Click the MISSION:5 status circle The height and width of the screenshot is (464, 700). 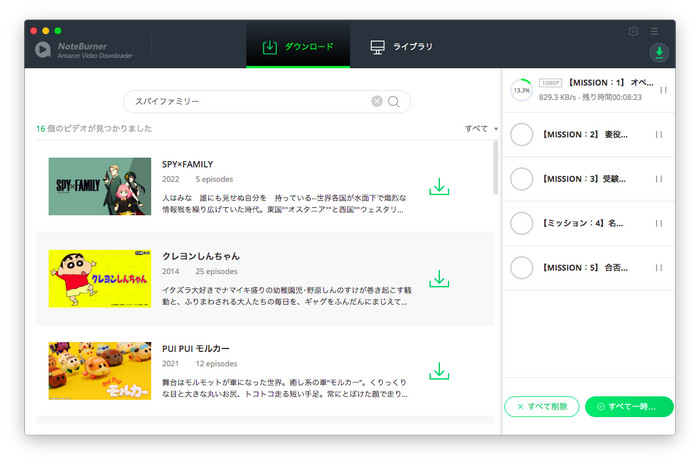coord(521,268)
